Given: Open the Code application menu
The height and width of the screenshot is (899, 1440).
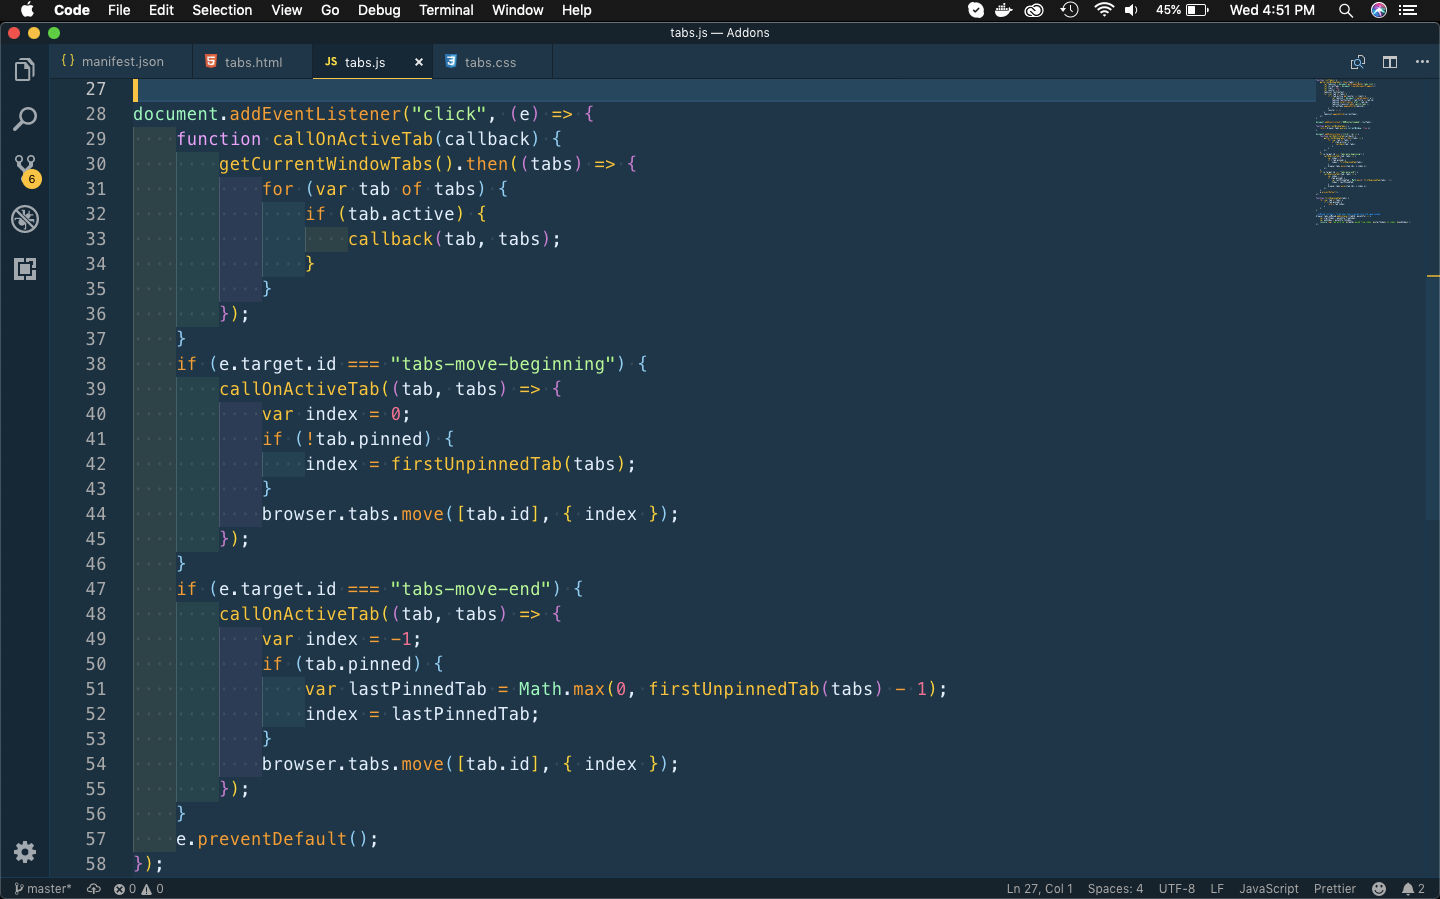Looking at the screenshot, I should tap(72, 10).
